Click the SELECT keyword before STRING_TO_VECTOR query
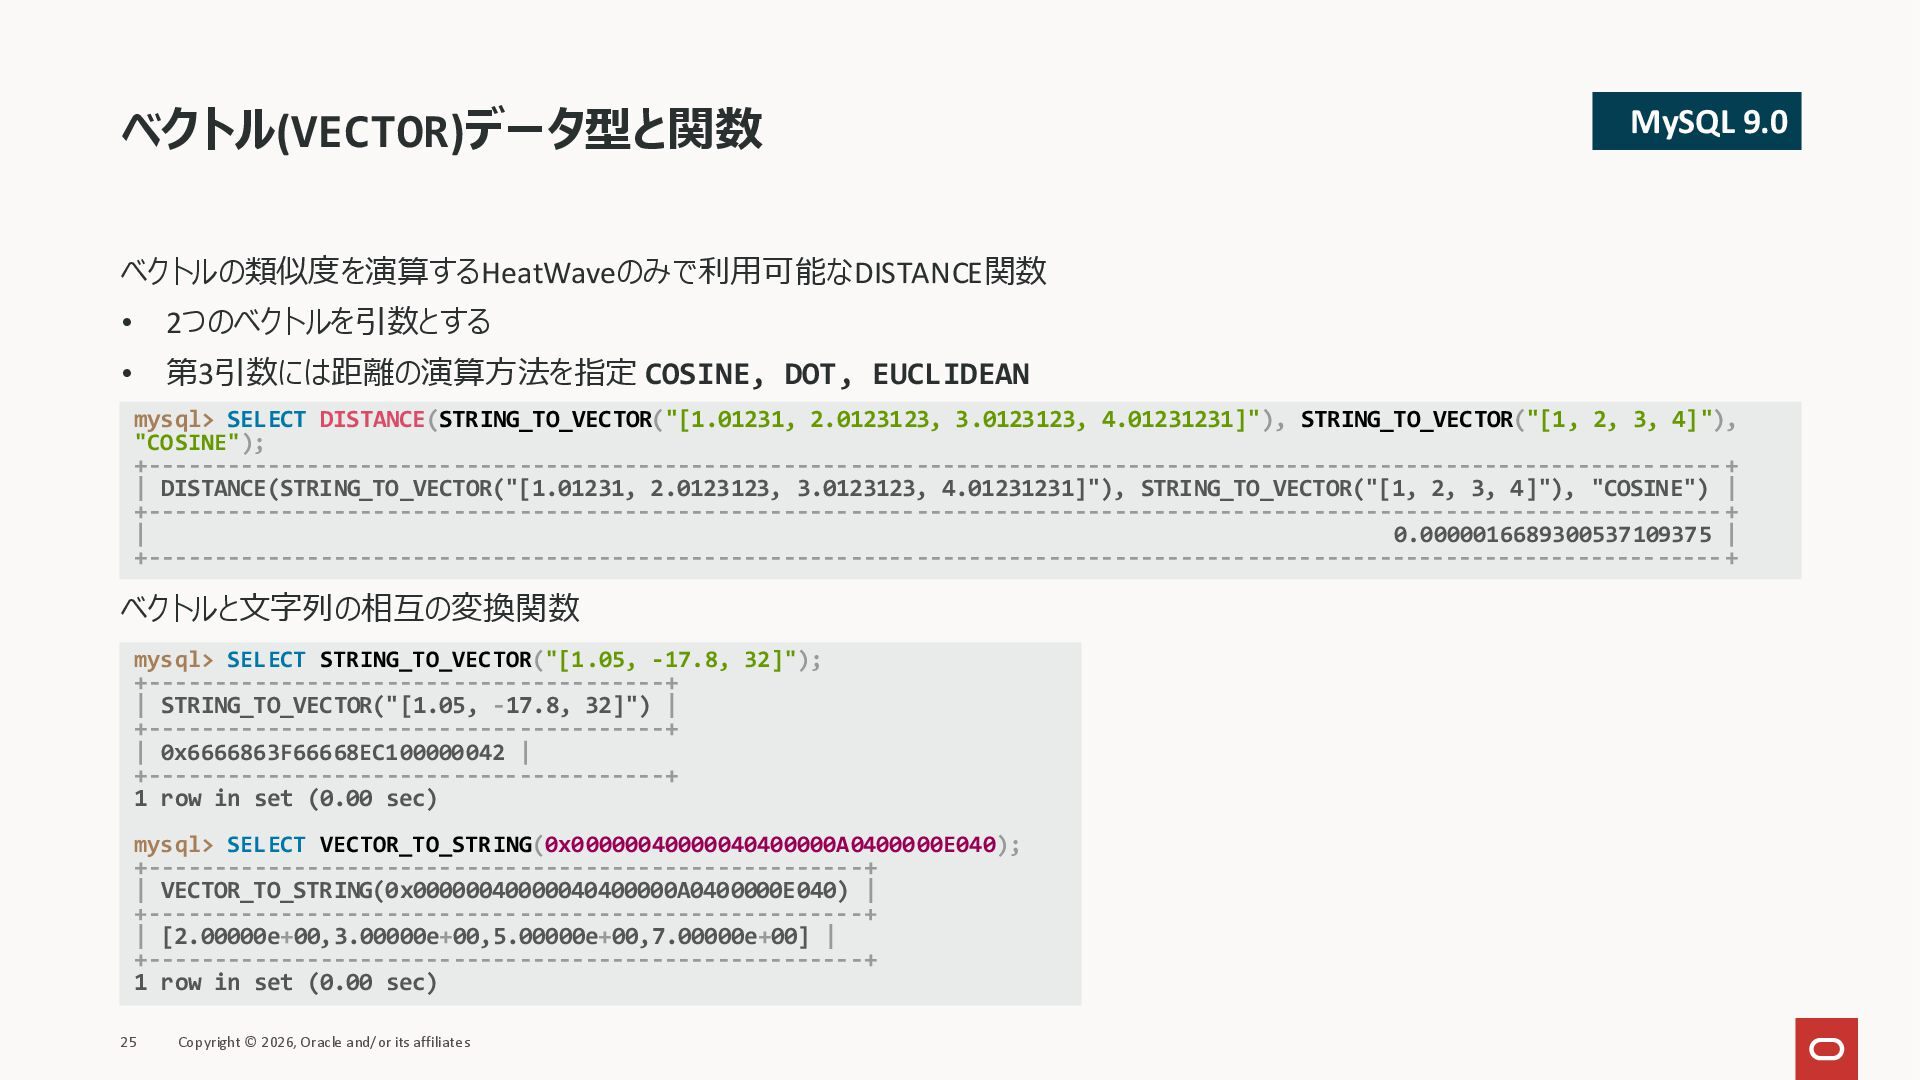 pos(265,660)
